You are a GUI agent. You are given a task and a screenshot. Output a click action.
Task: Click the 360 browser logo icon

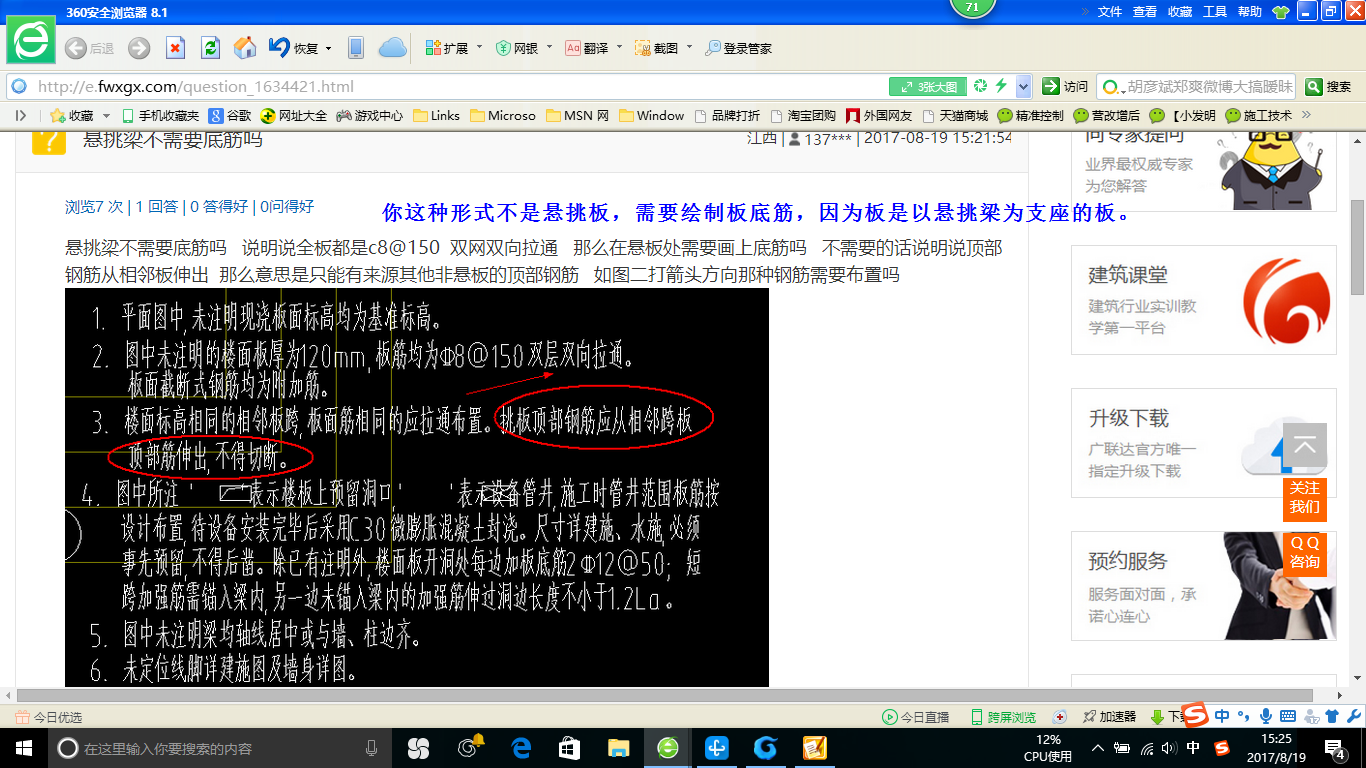[31, 40]
